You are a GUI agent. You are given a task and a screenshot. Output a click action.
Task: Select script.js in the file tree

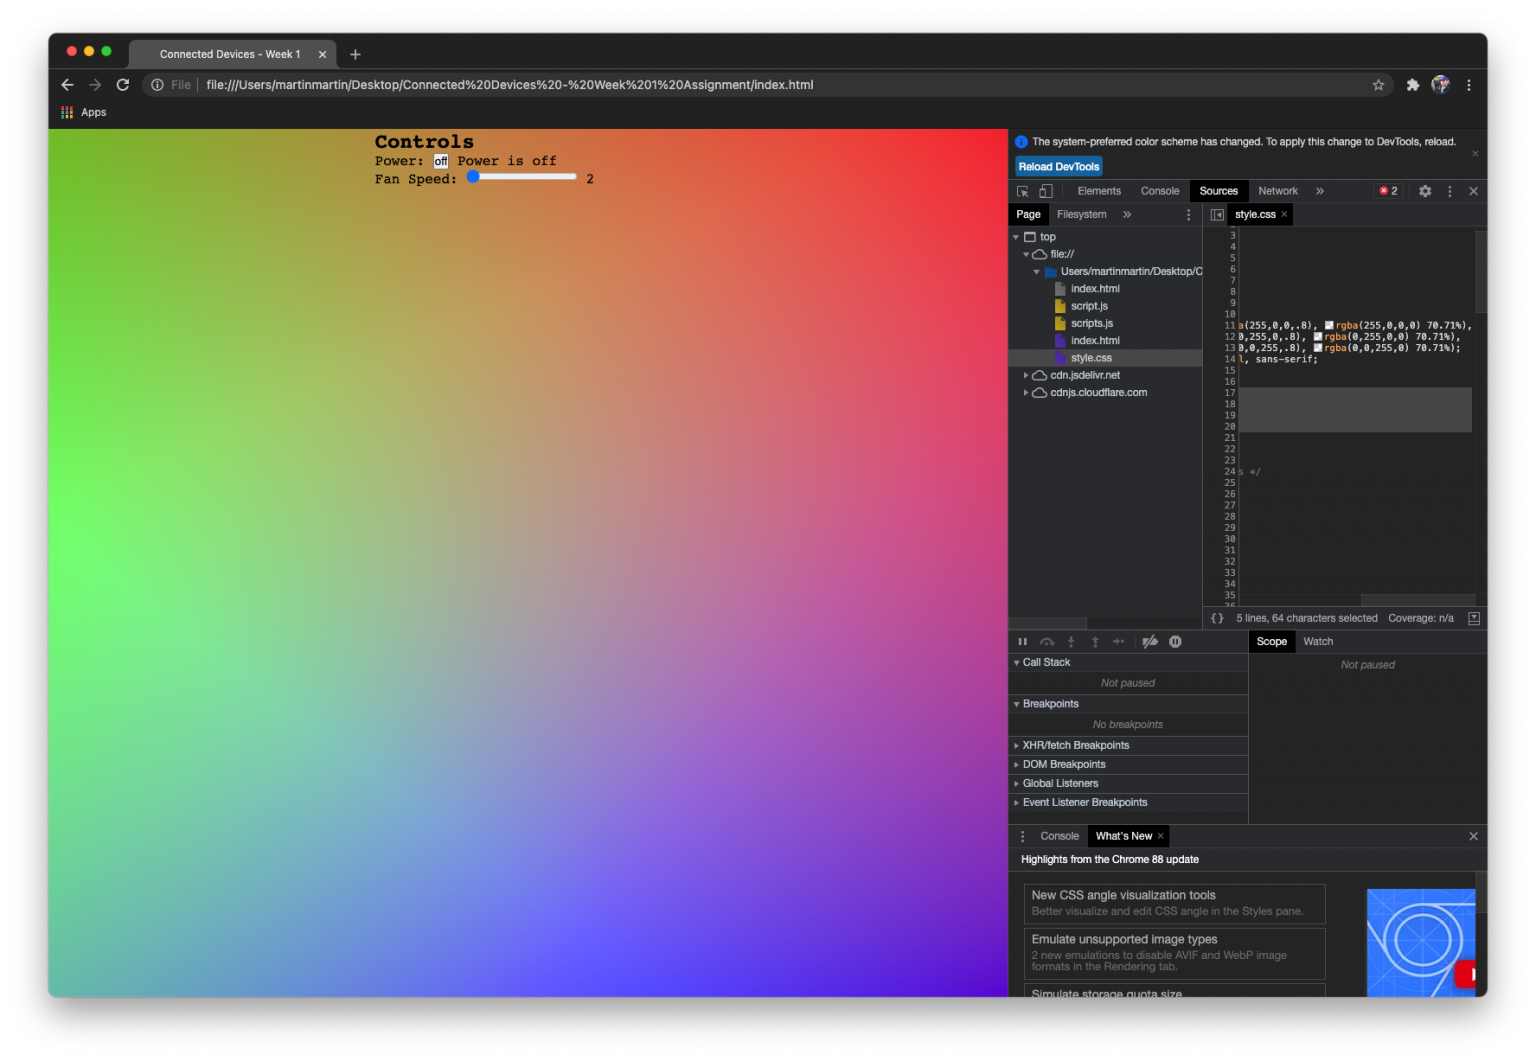tap(1088, 306)
